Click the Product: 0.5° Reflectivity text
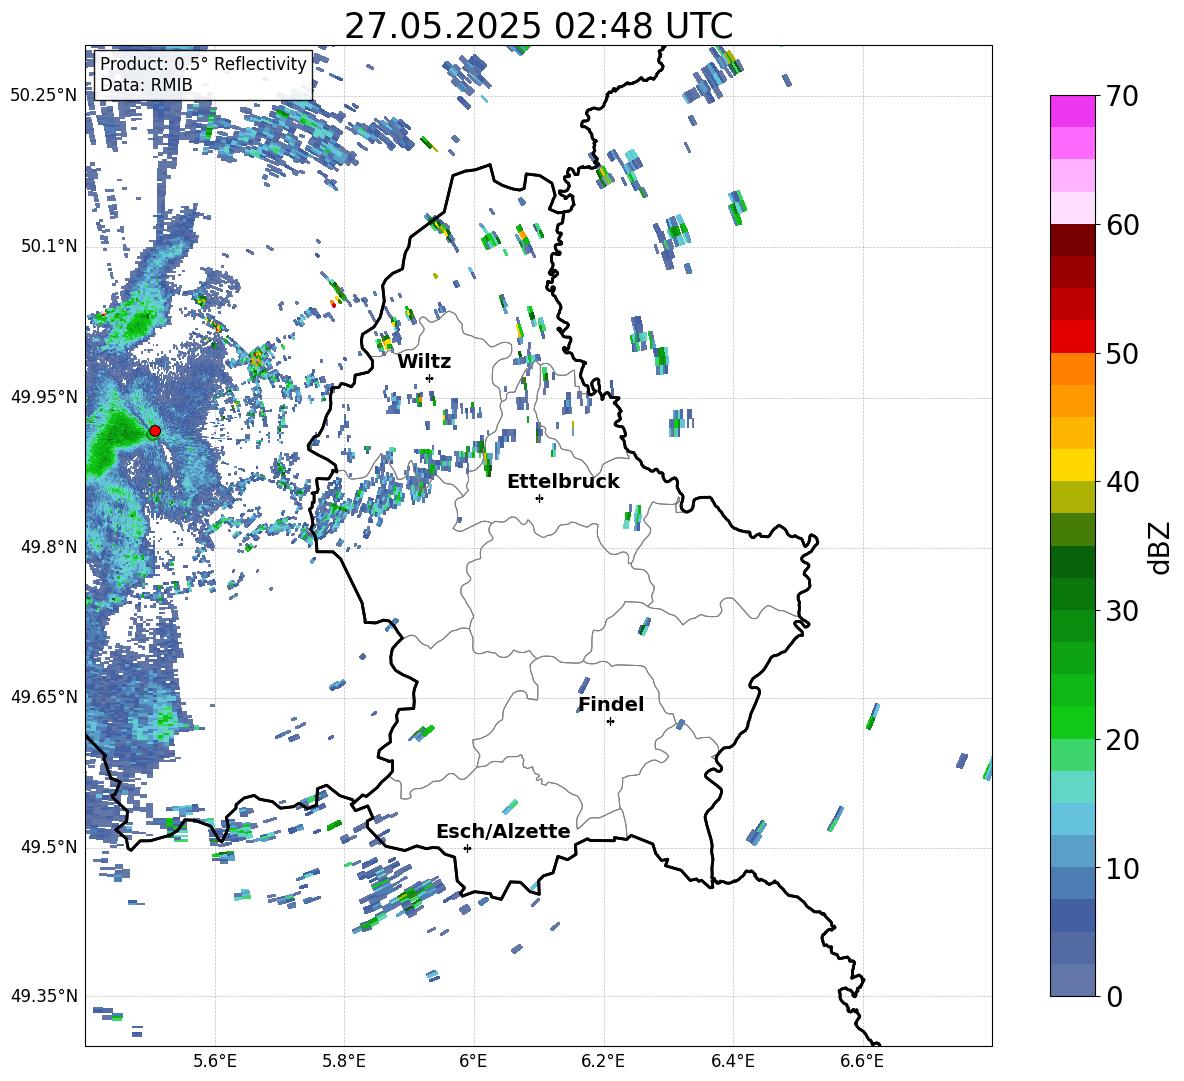1184x1081 pixels. [203, 64]
